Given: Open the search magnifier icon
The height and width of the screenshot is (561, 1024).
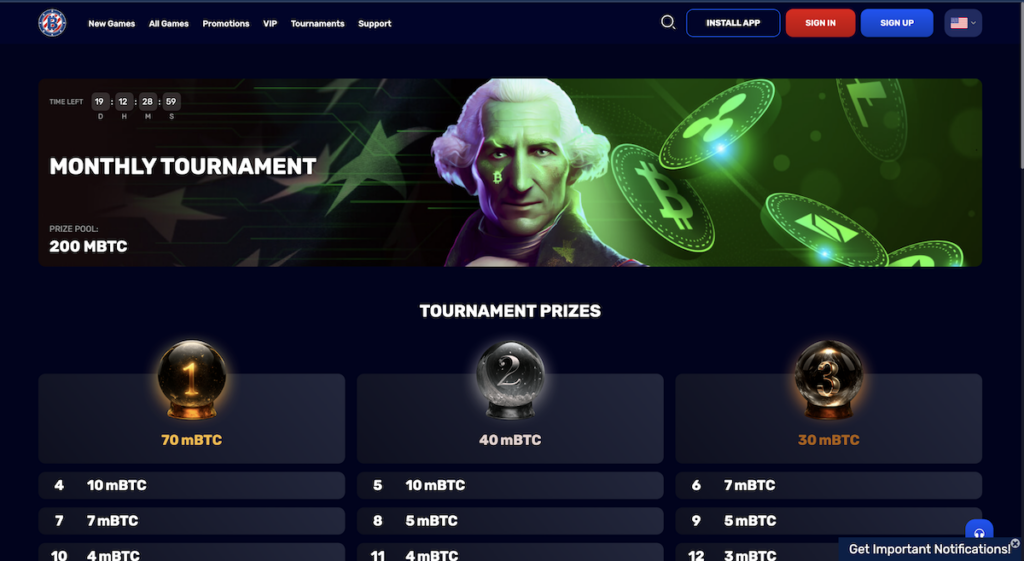Looking at the screenshot, I should point(667,23).
